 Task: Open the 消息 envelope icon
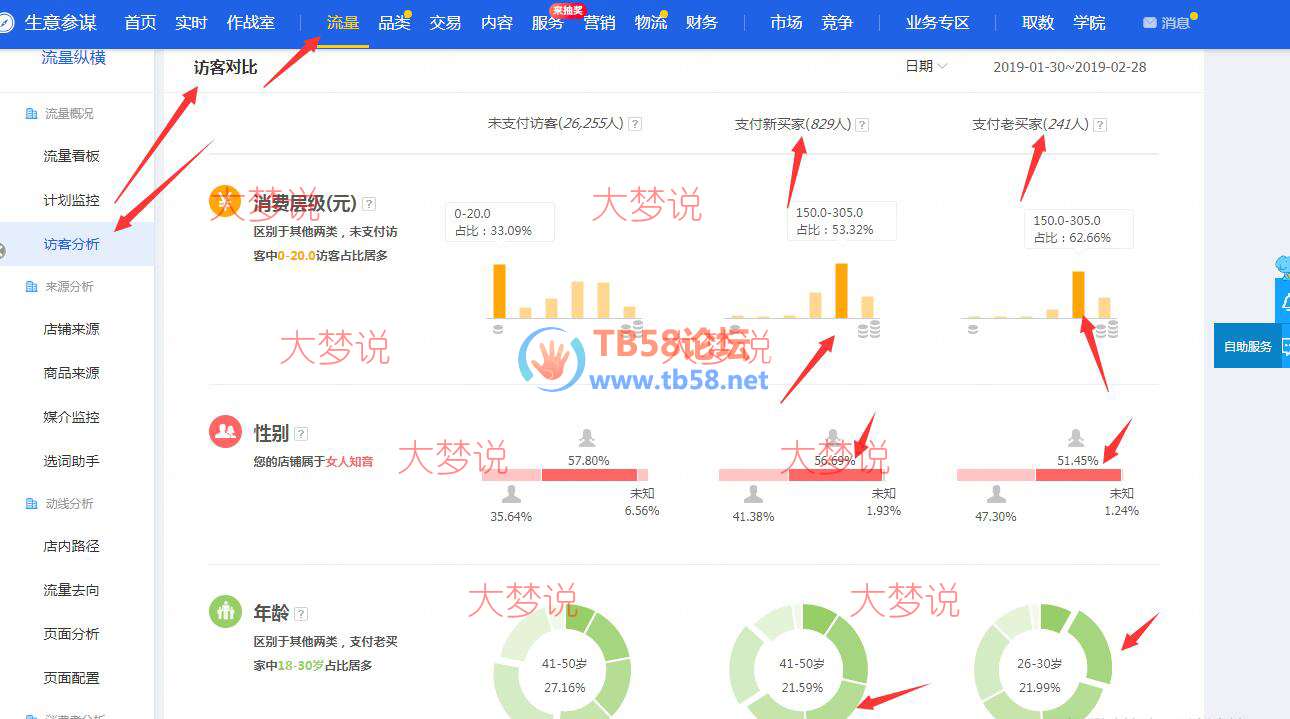pyautogui.click(x=1149, y=23)
